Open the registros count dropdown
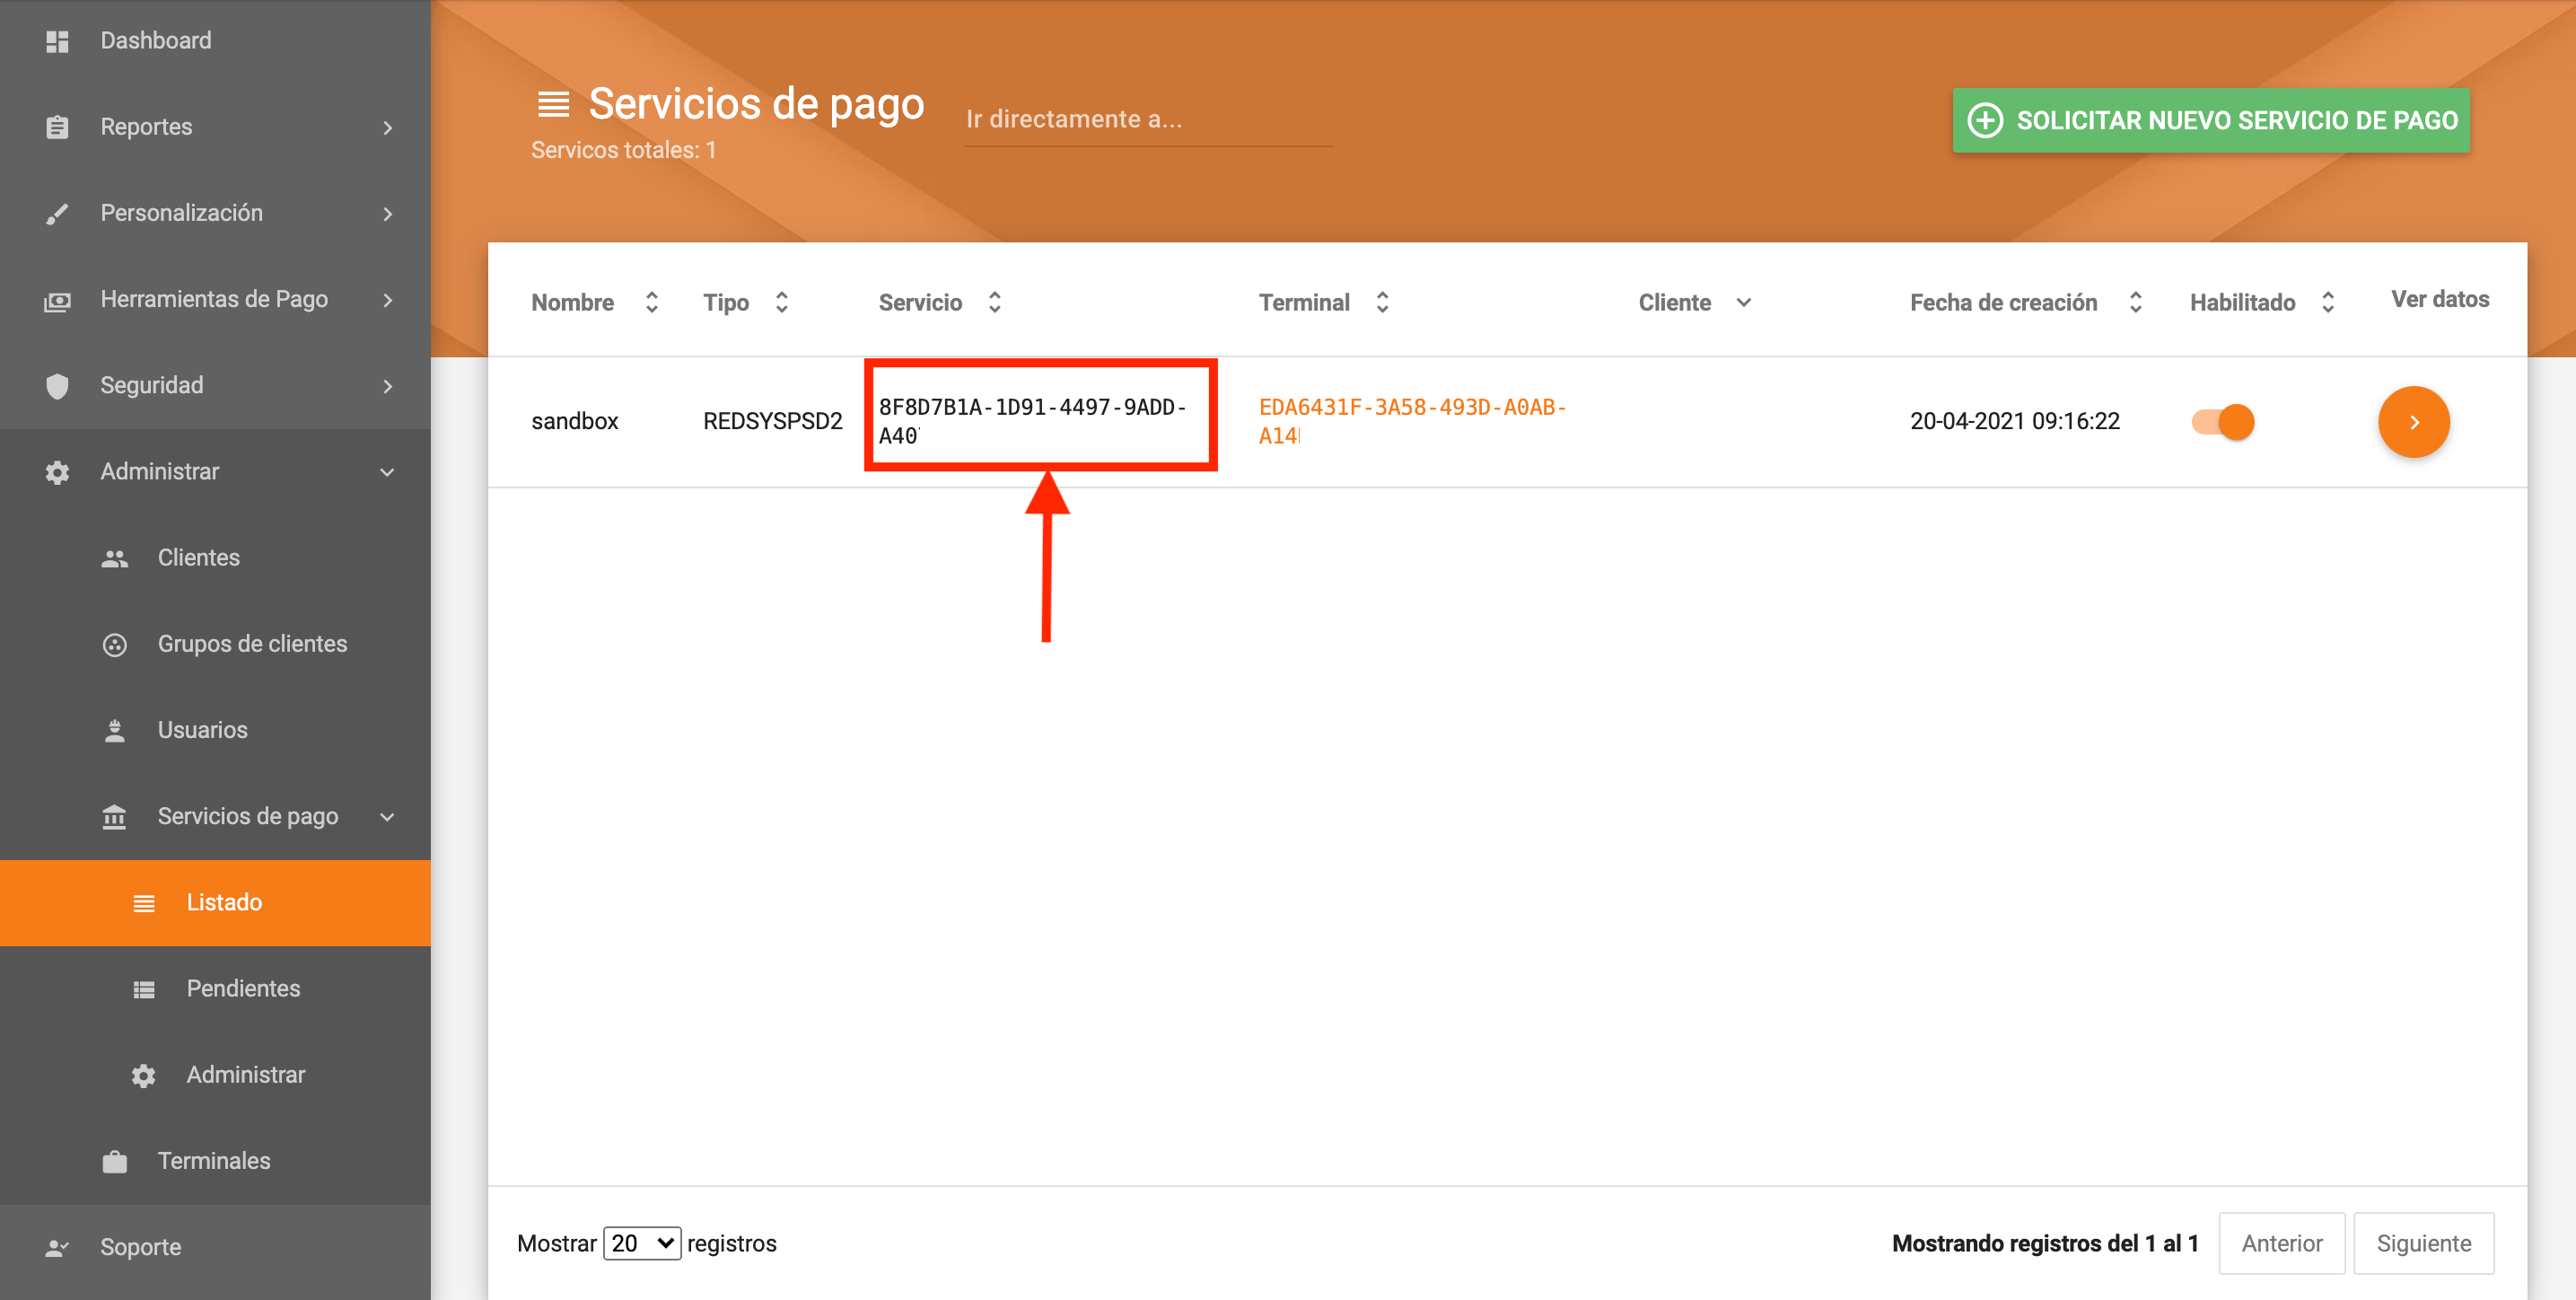The height and width of the screenshot is (1300, 2576). coord(642,1243)
